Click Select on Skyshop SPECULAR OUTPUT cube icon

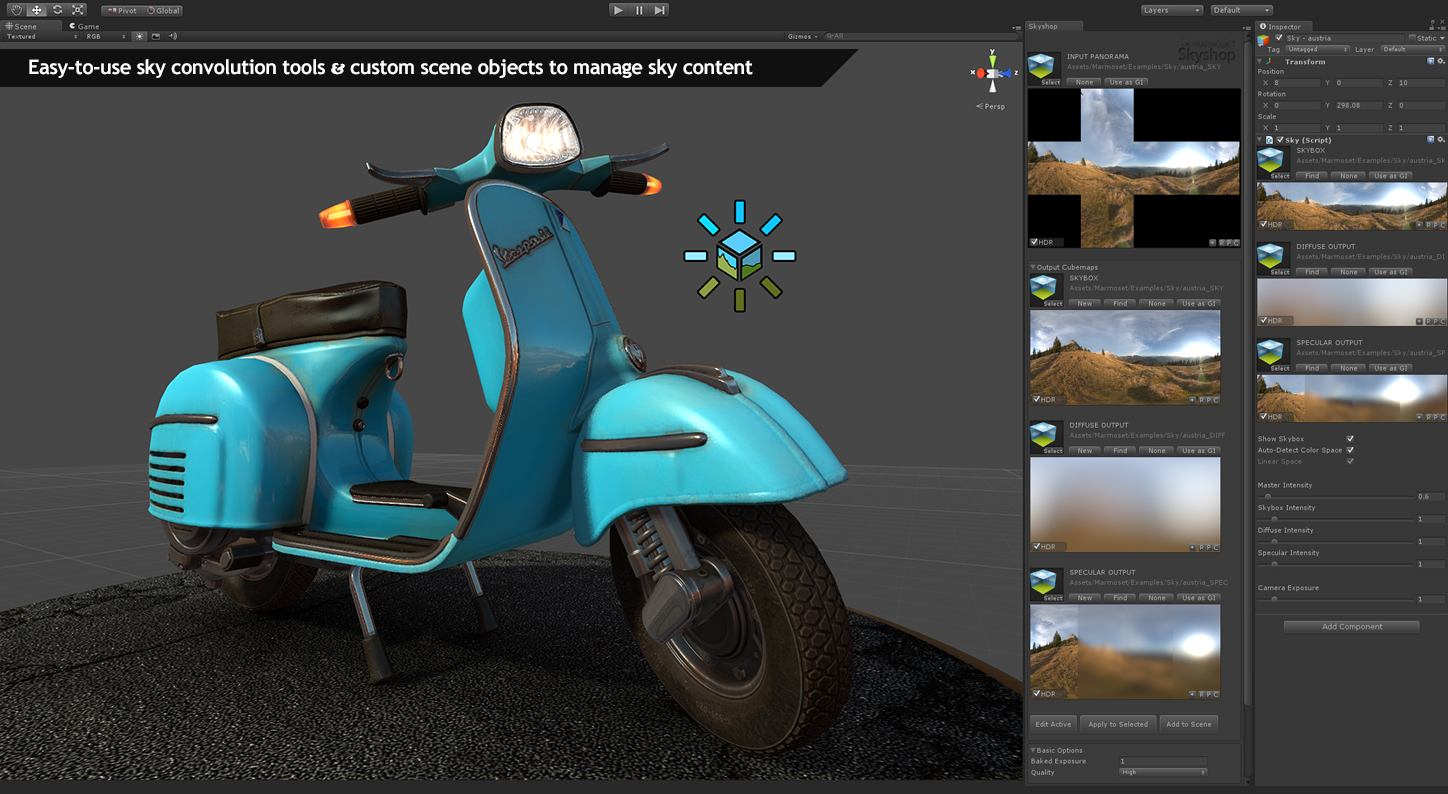click(1045, 585)
